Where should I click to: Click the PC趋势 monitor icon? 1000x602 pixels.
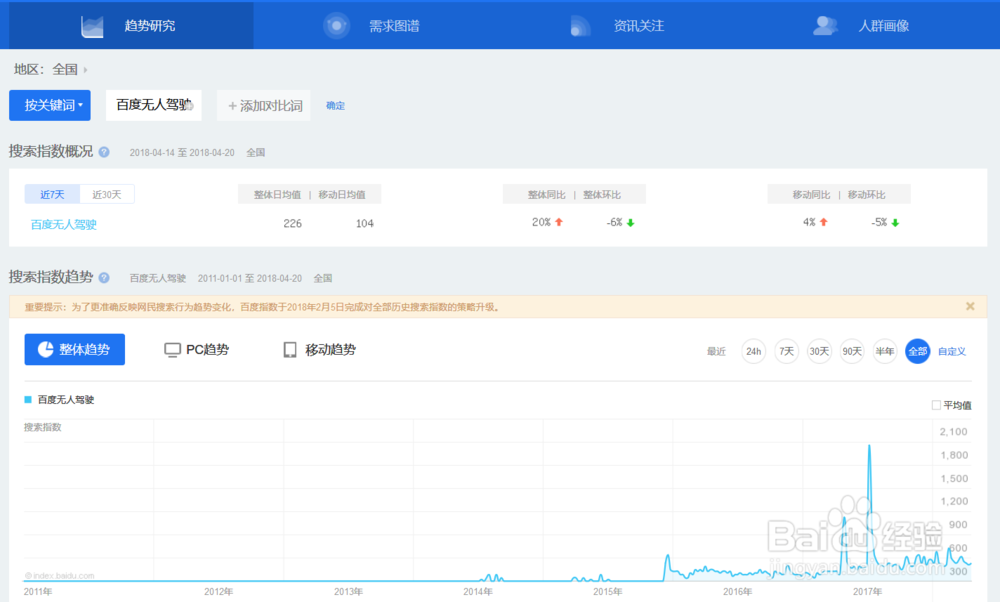pos(171,349)
